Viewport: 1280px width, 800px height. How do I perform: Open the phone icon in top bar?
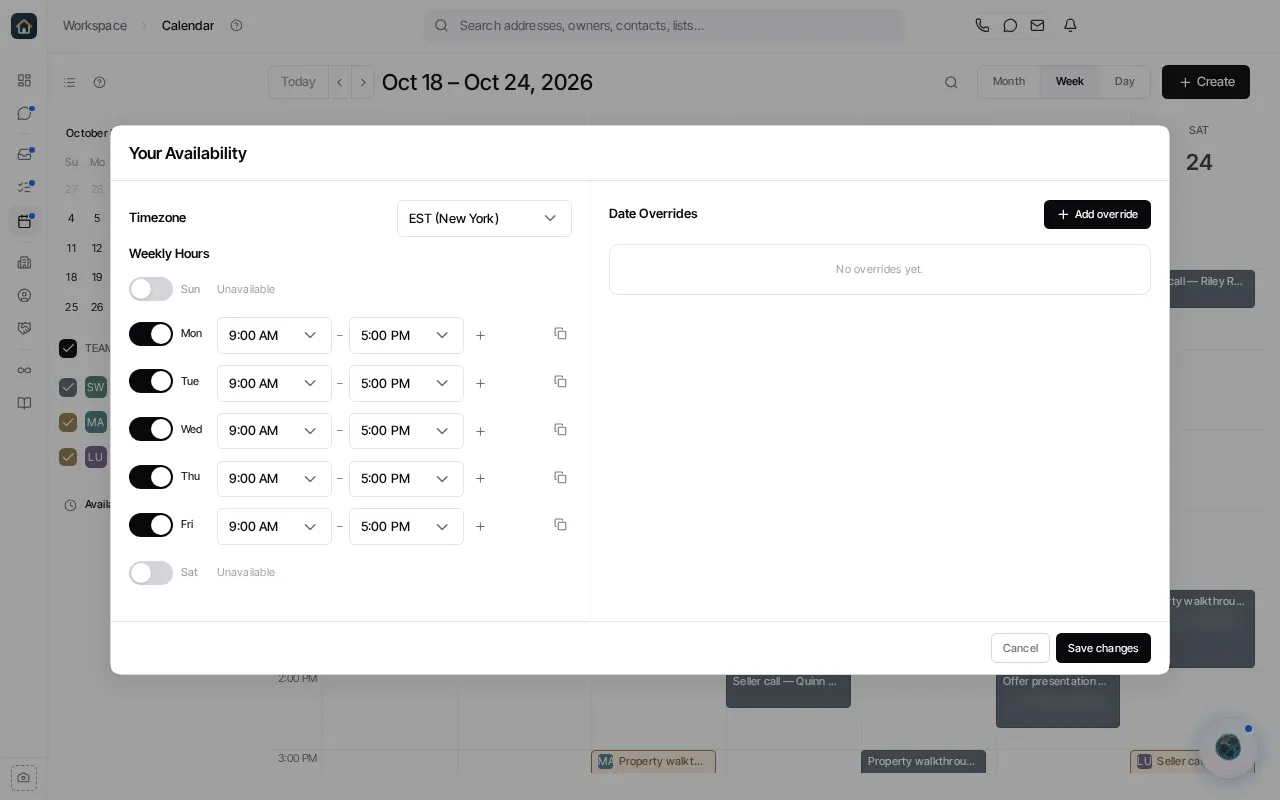pos(982,26)
